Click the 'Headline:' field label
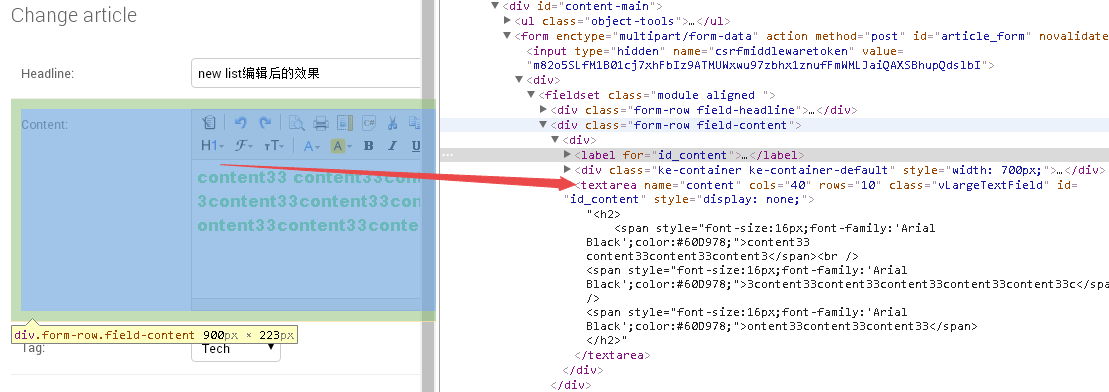The width and height of the screenshot is (1109, 392). click(48, 74)
